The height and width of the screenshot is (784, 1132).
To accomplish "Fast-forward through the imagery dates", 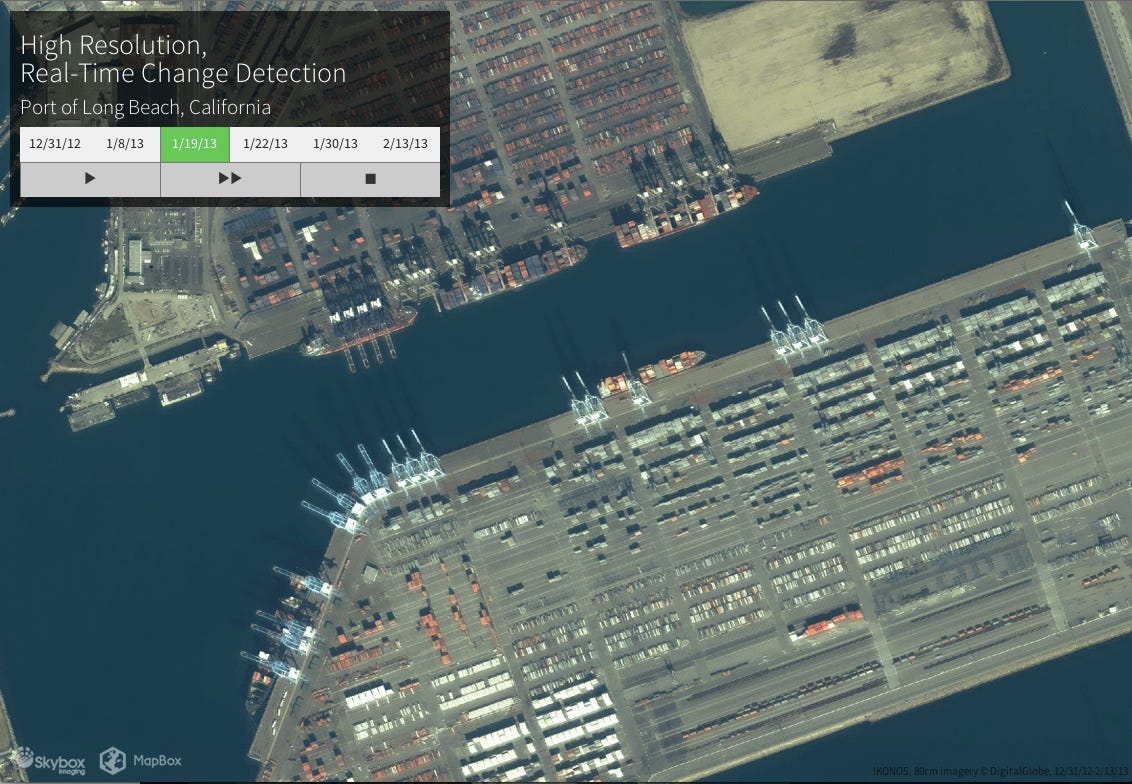I will pyautogui.click(x=230, y=178).
